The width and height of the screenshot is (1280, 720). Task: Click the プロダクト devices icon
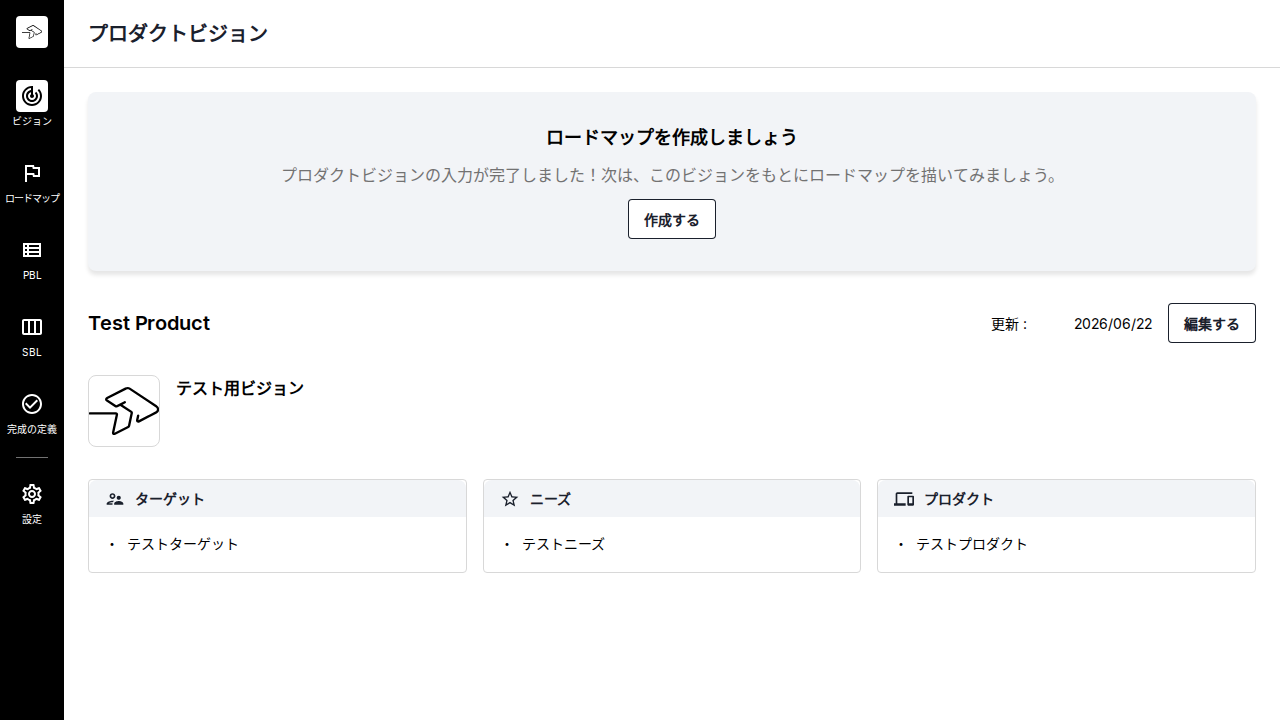[904, 499]
